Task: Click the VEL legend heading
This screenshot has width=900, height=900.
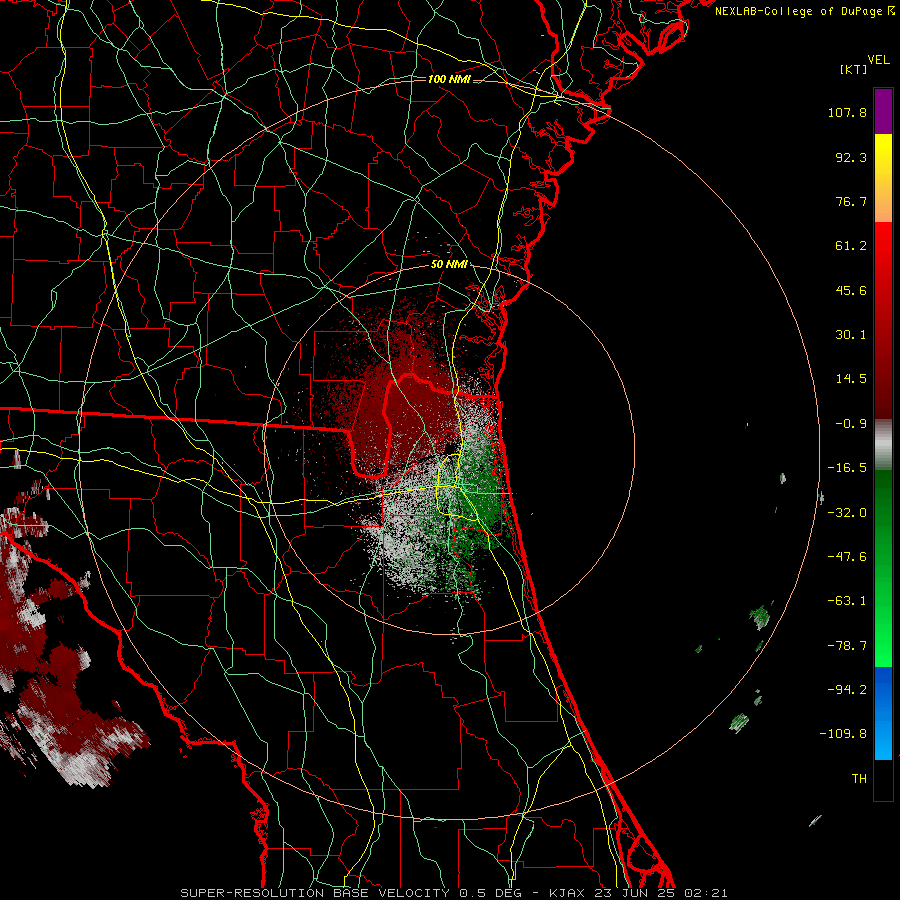Action: click(x=878, y=60)
